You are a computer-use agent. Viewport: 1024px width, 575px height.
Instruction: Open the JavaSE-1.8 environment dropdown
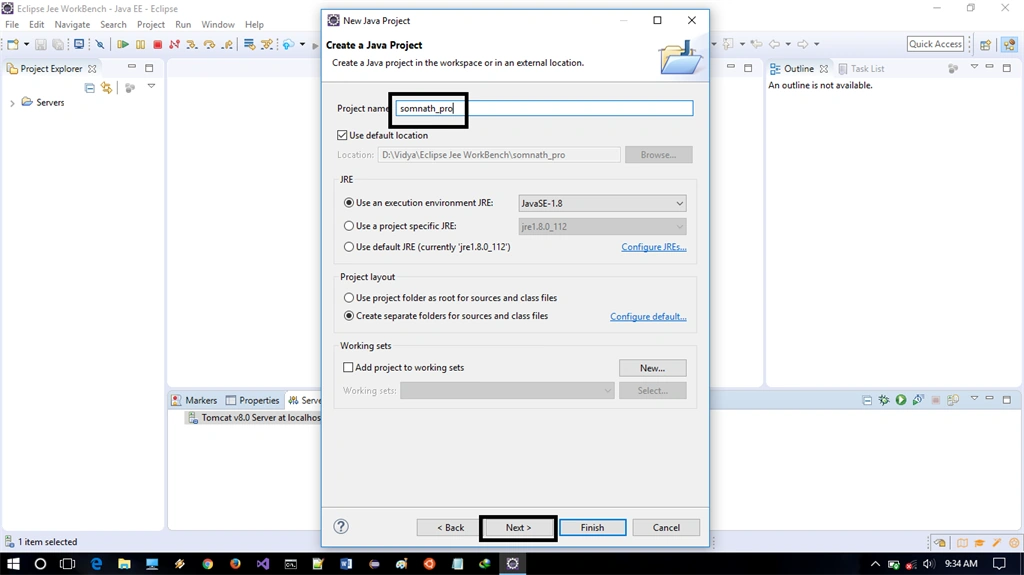point(602,203)
